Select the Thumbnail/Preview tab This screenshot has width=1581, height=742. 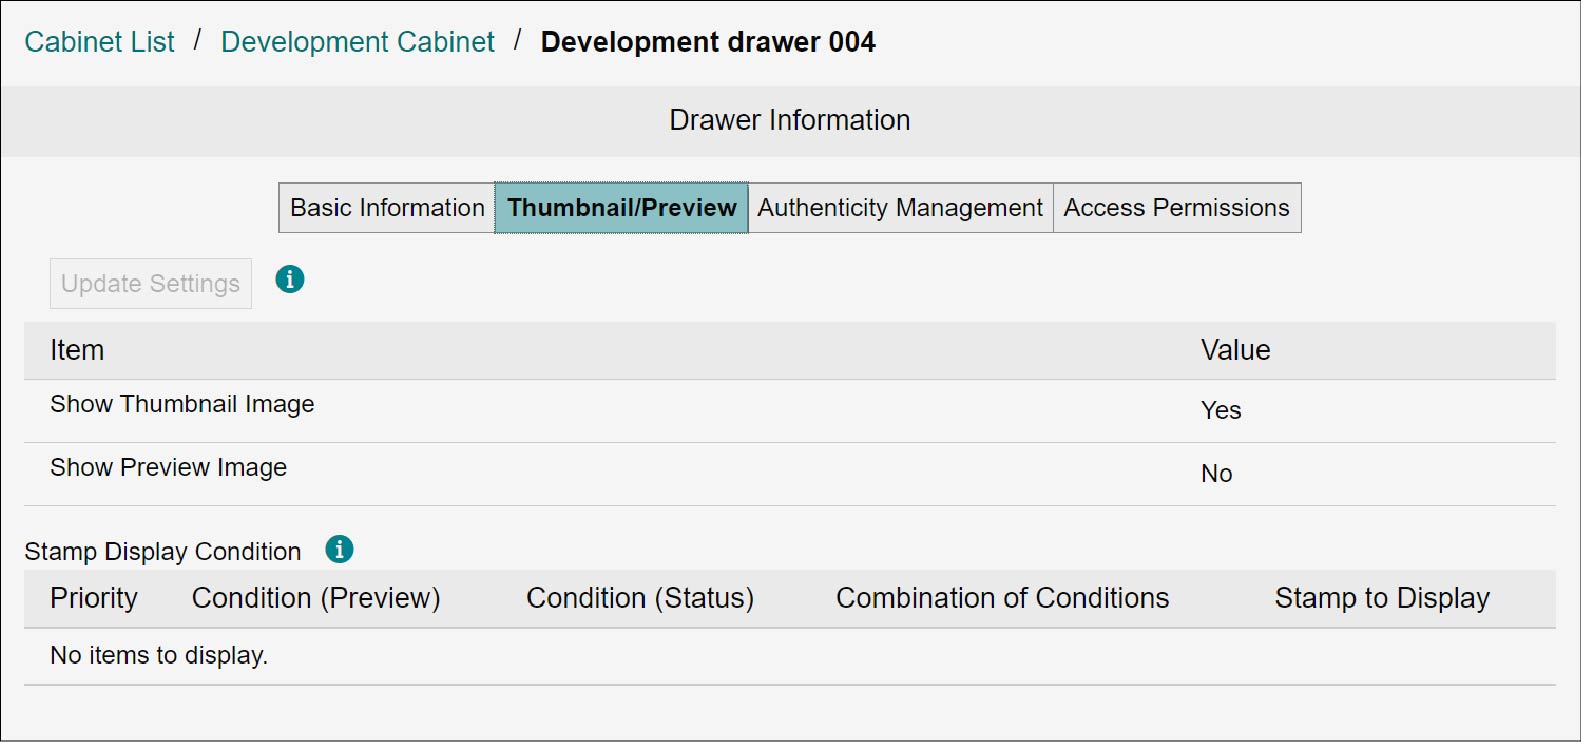point(621,208)
